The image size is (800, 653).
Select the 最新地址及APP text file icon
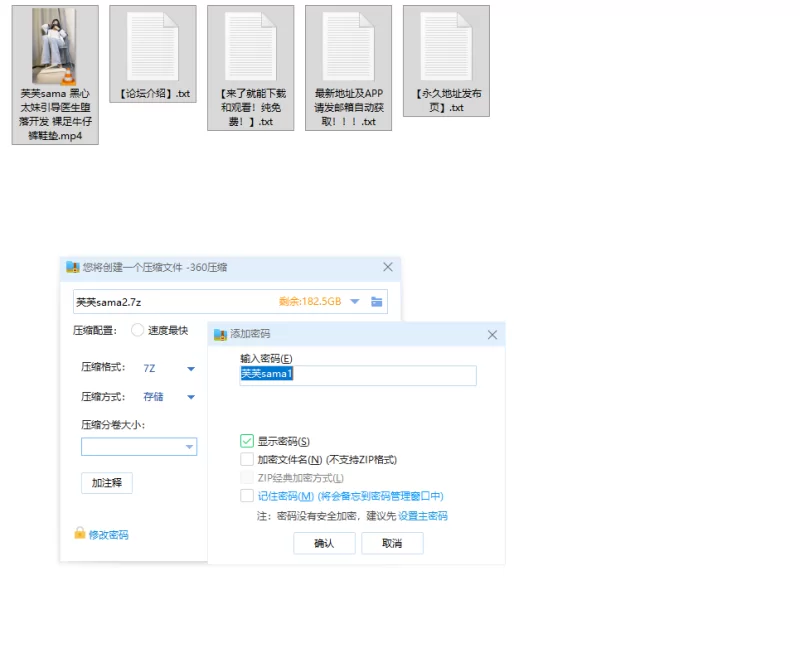348,47
